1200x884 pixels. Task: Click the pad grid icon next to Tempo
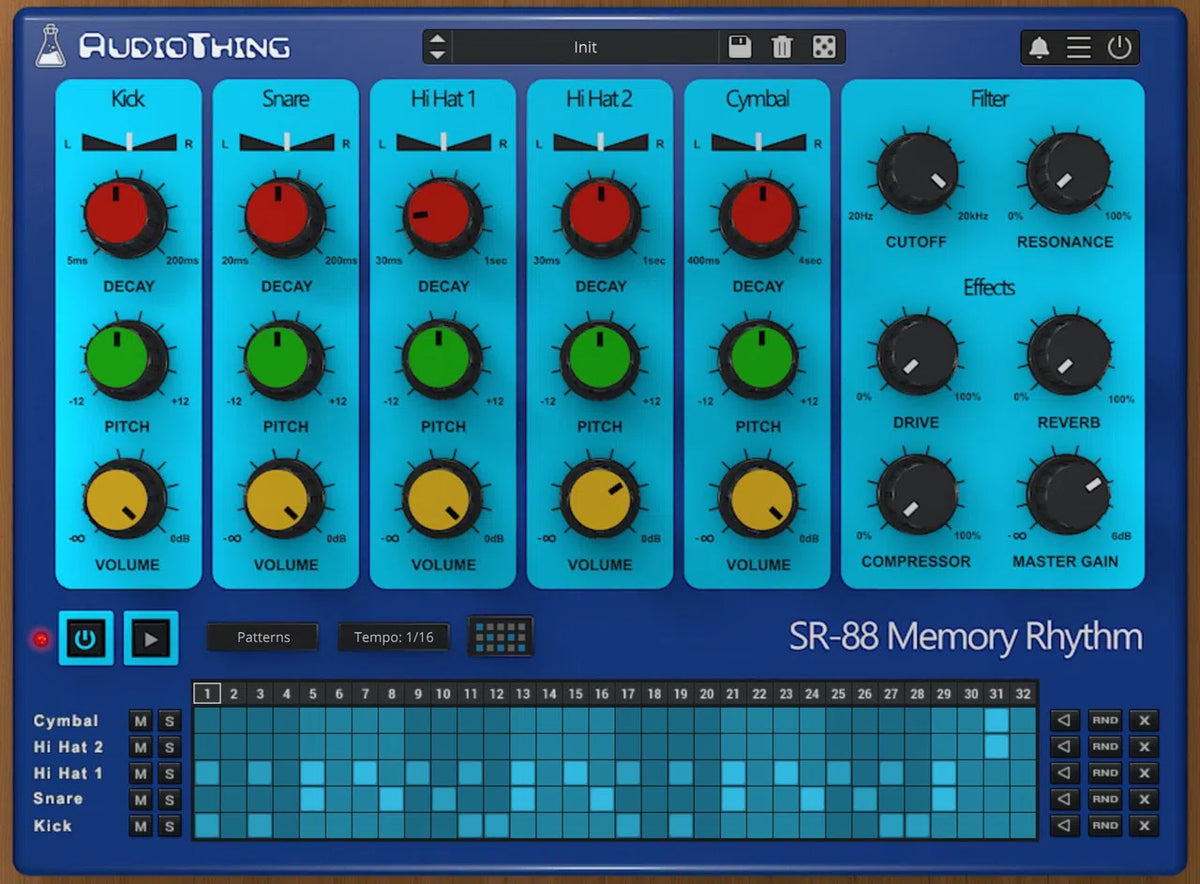click(x=500, y=637)
